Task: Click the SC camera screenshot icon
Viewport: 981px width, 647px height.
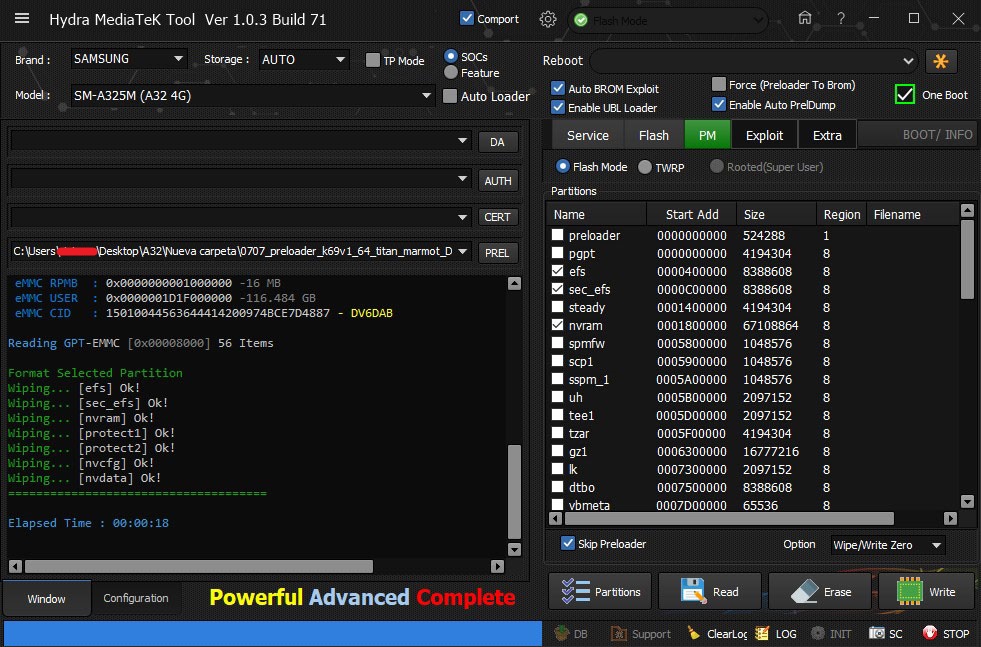Action: [x=876, y=633]
